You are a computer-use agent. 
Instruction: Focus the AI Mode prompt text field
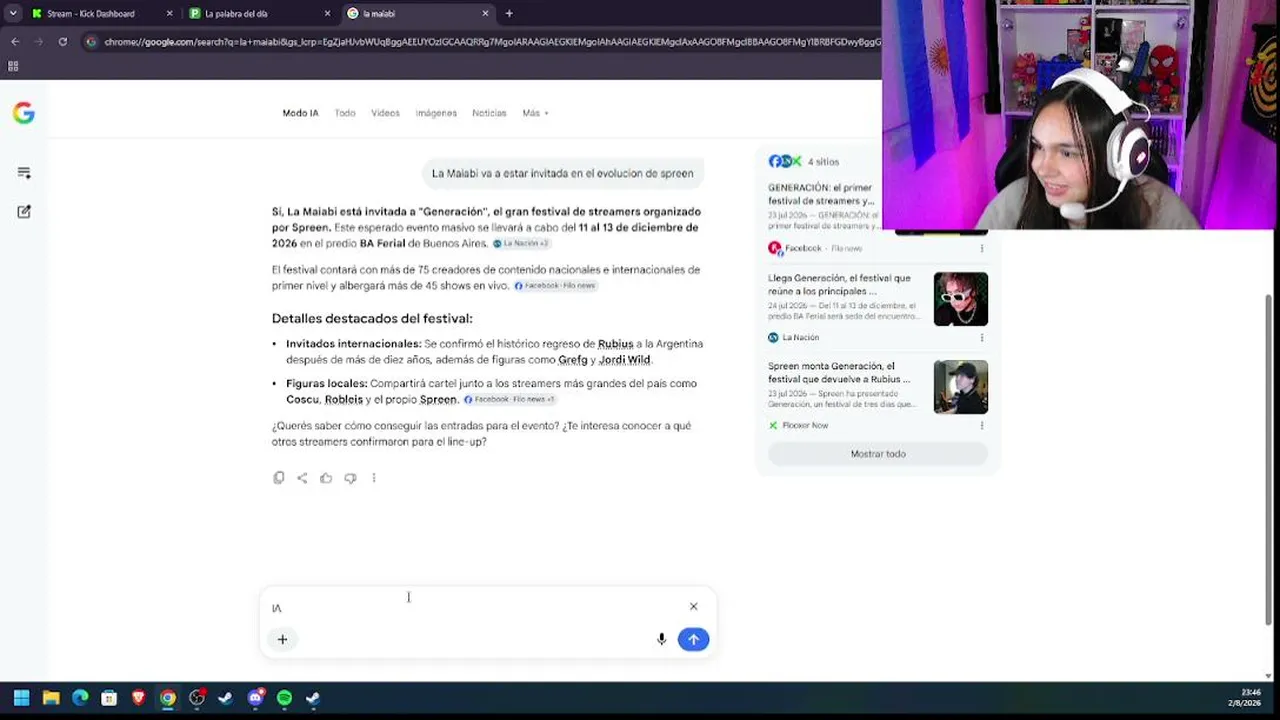click(x=475, y=607)
